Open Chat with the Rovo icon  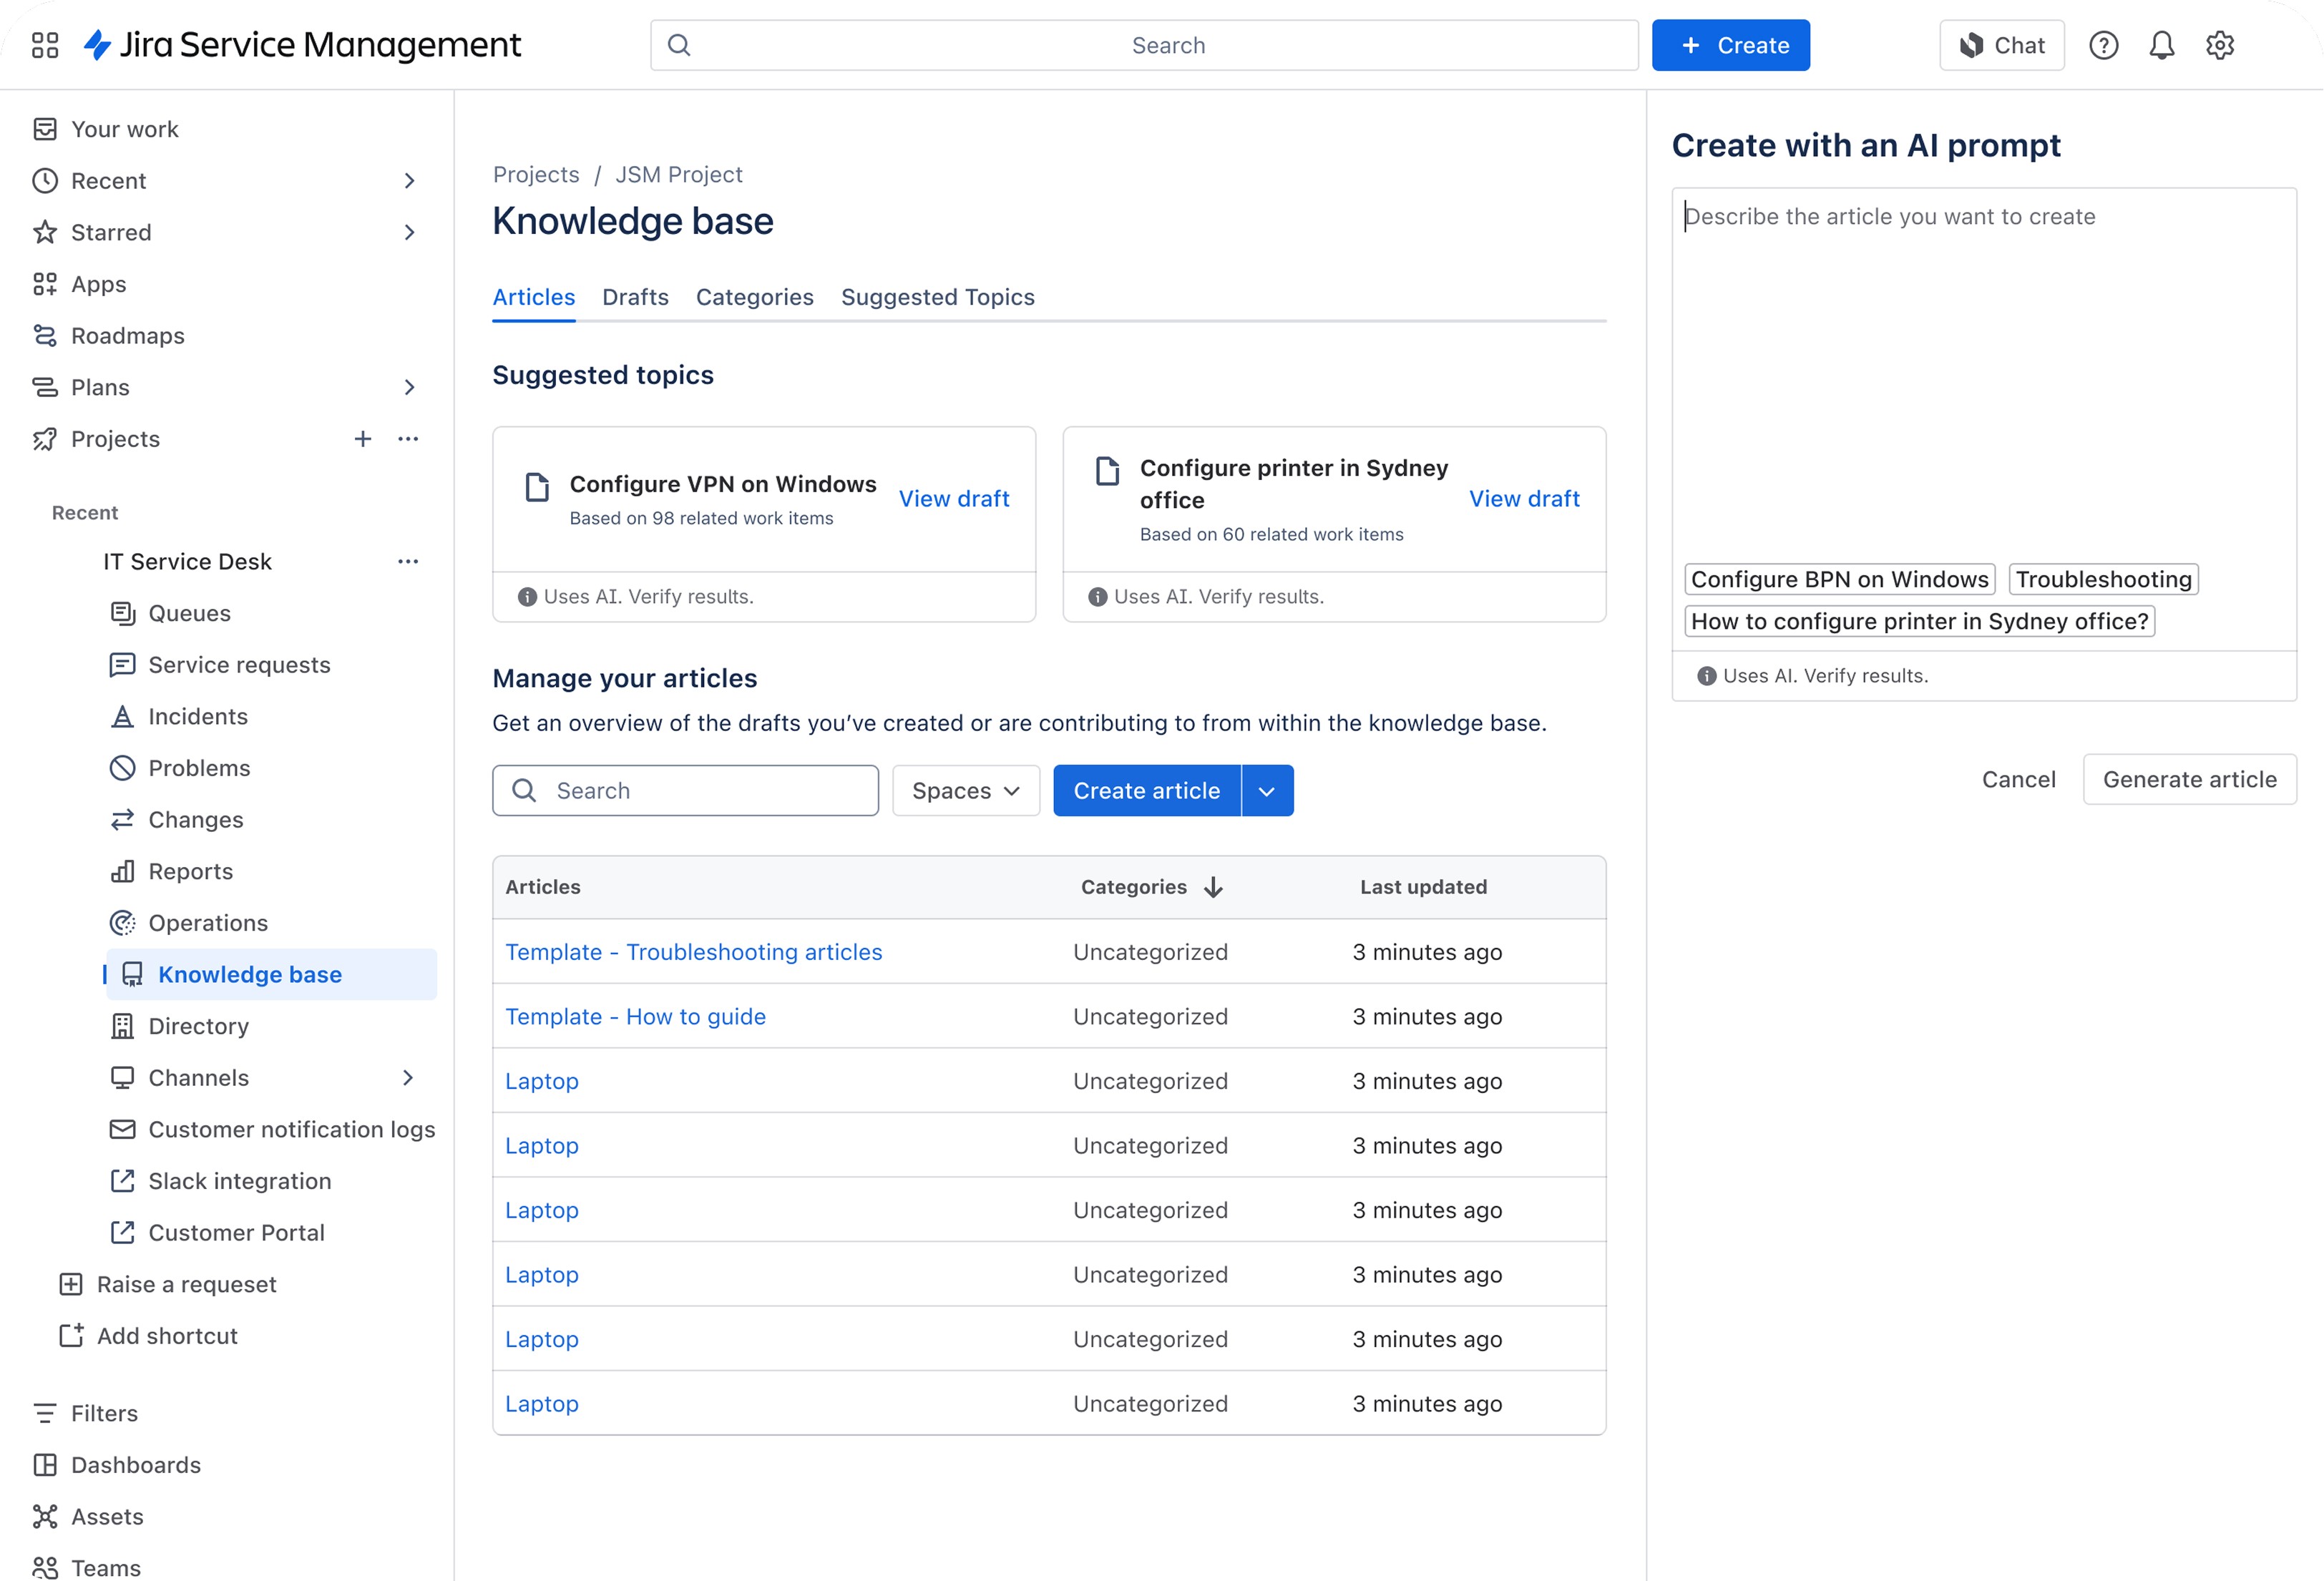pos(2001,45)
